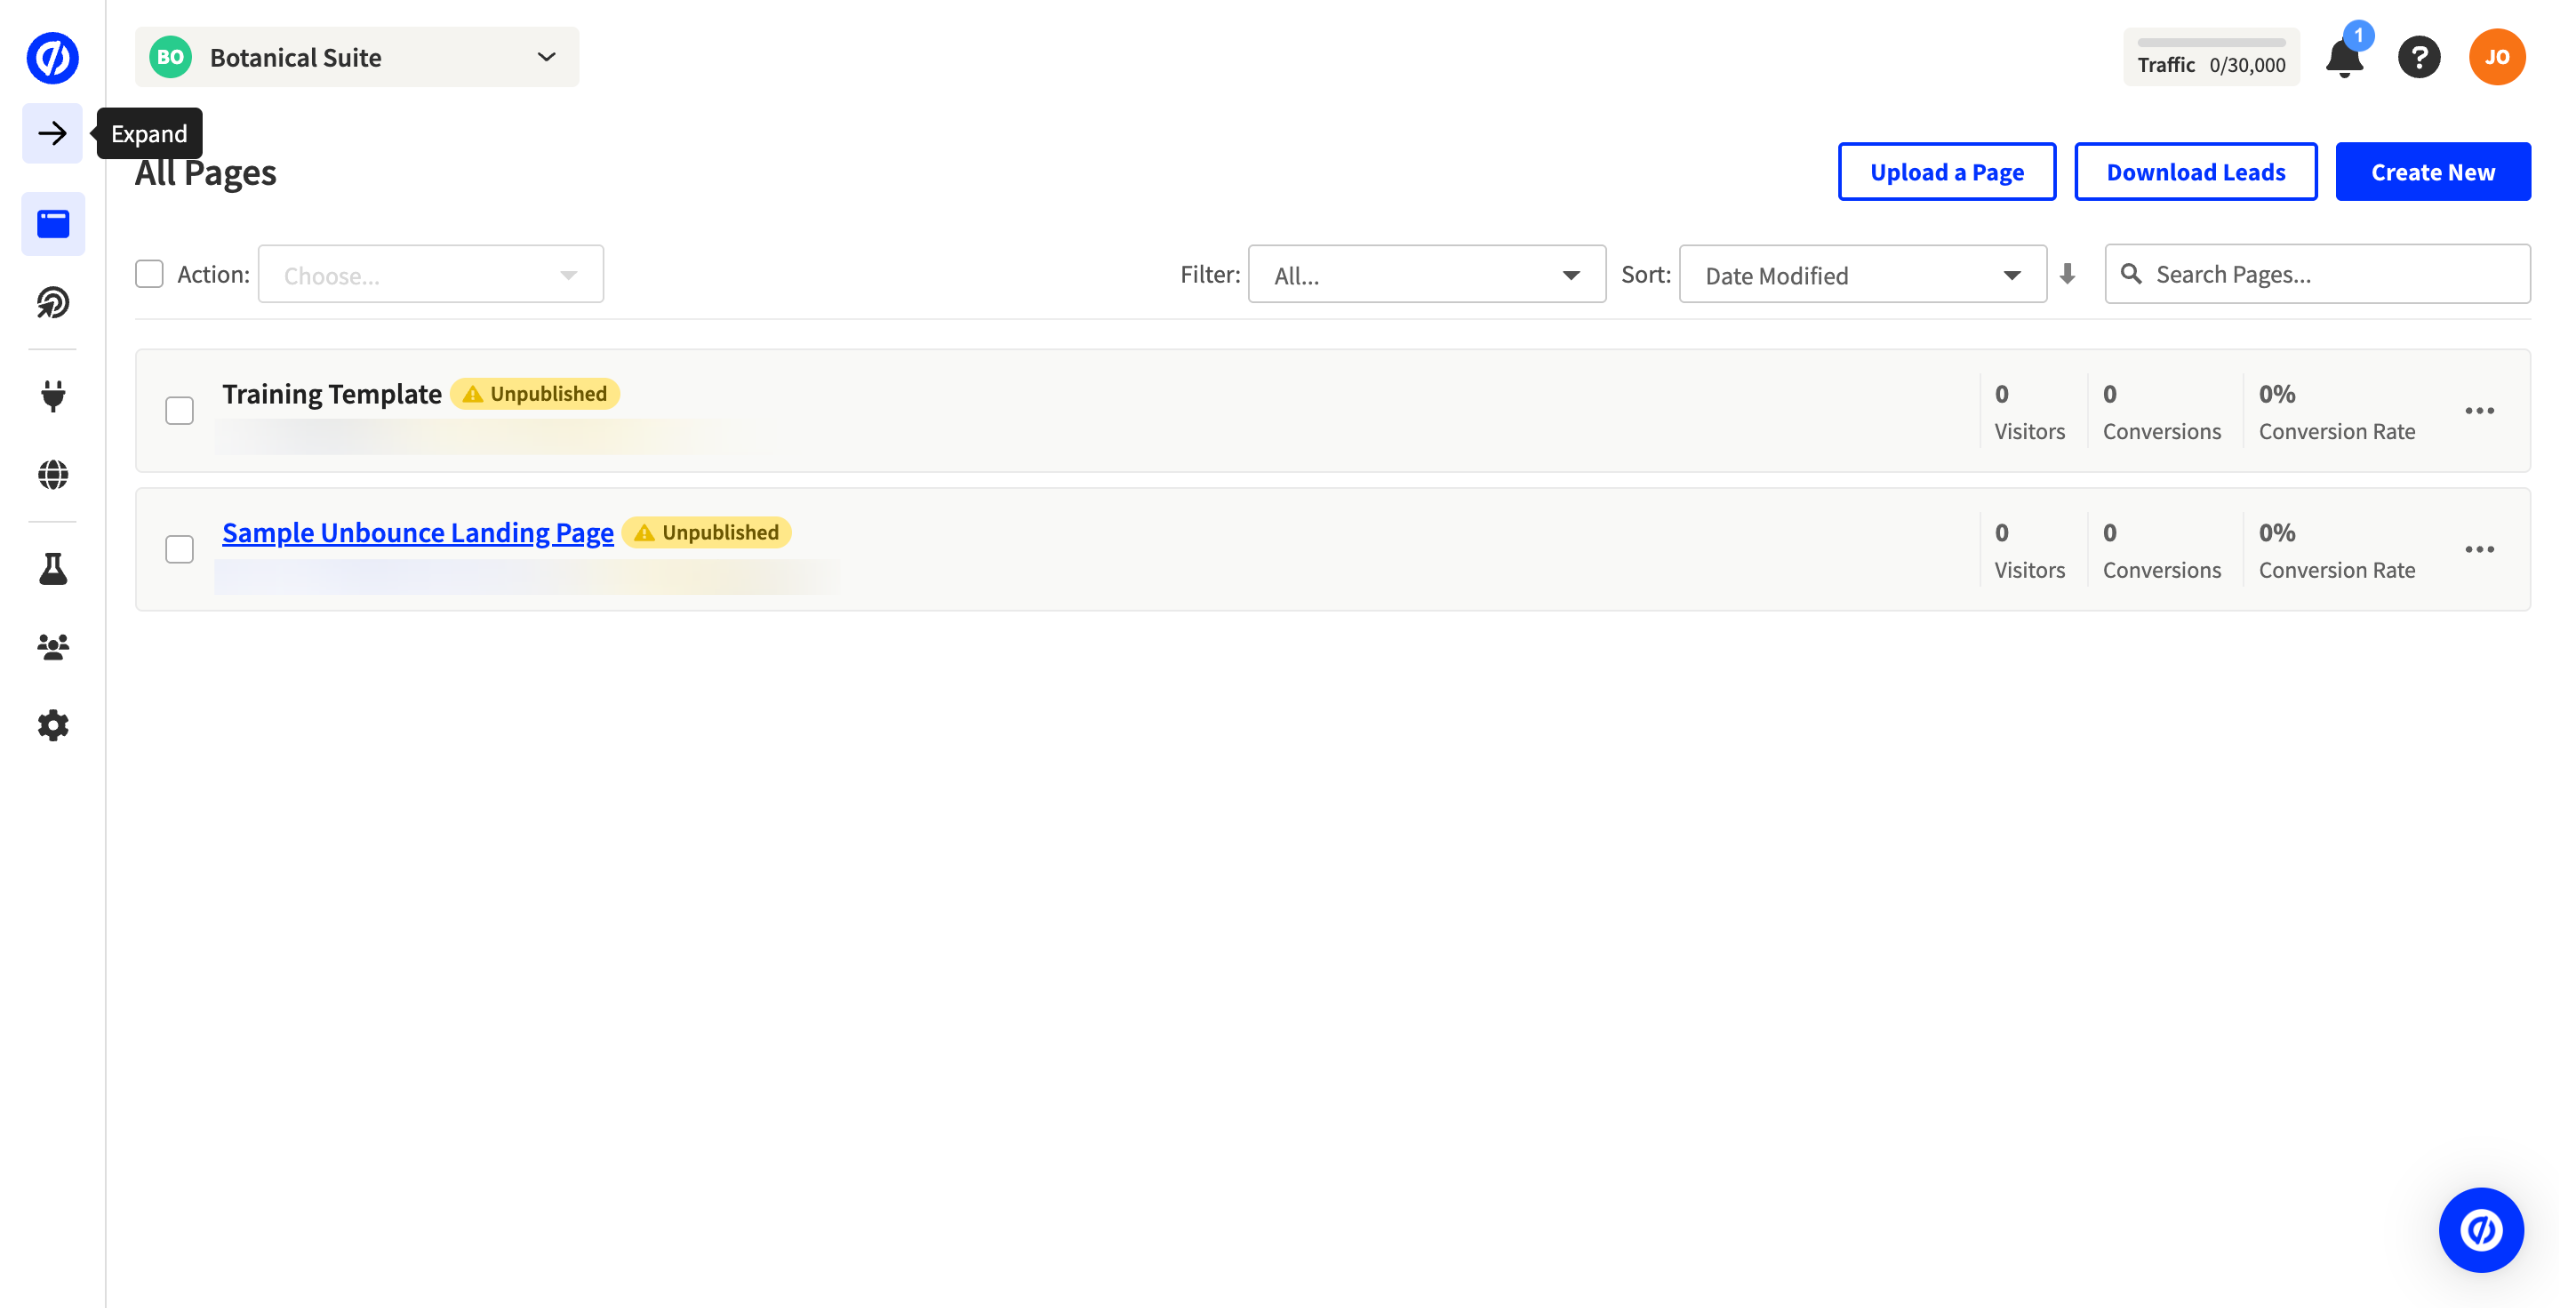
Task: Check the Sample Unbounce Landing Page checkbox
Action: point(179,549)
